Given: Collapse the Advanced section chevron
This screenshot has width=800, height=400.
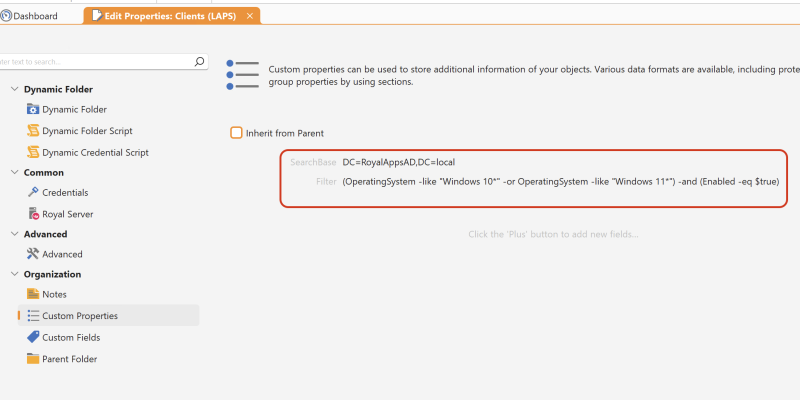Looking at the screenshot, I should coord(14,234).
